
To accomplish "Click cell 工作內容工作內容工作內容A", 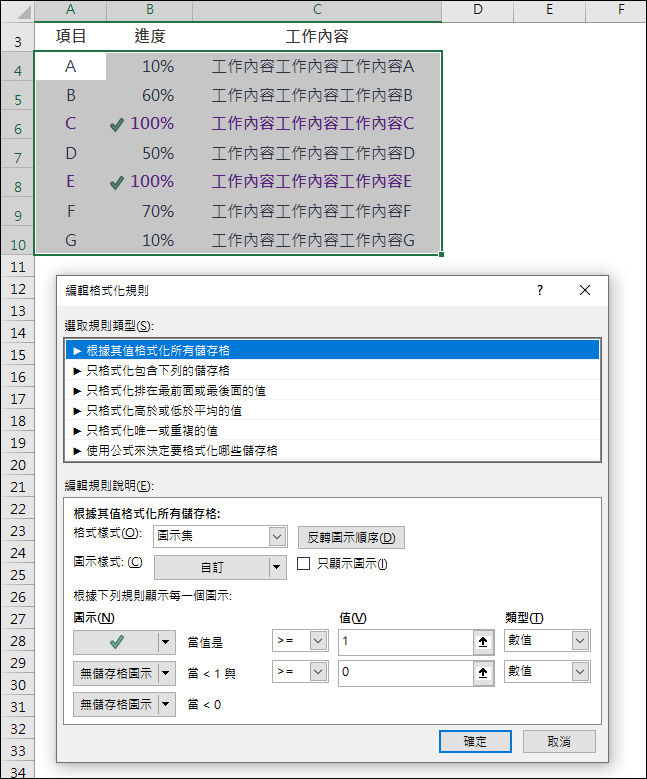I will point(317,66).
